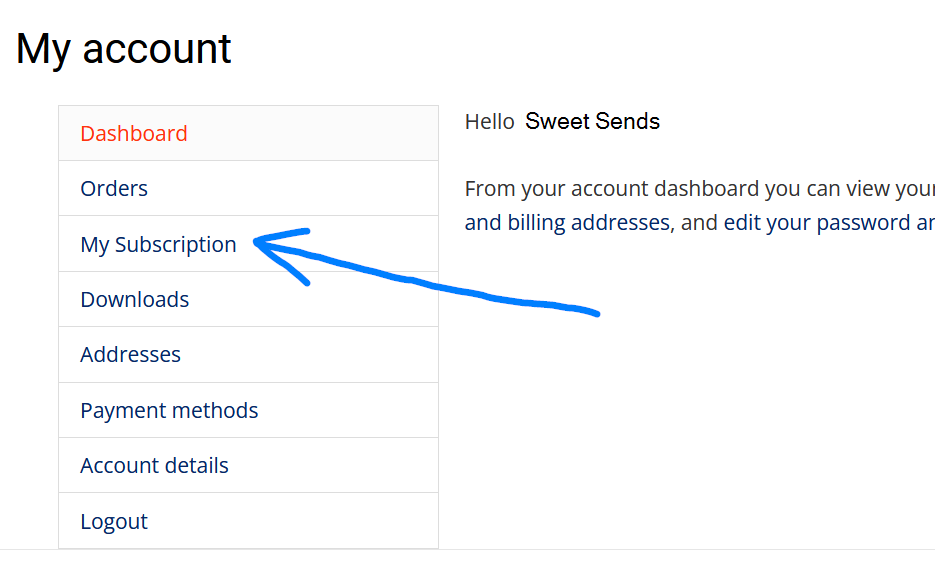Click the Sweet Sends username

(592, 122)
